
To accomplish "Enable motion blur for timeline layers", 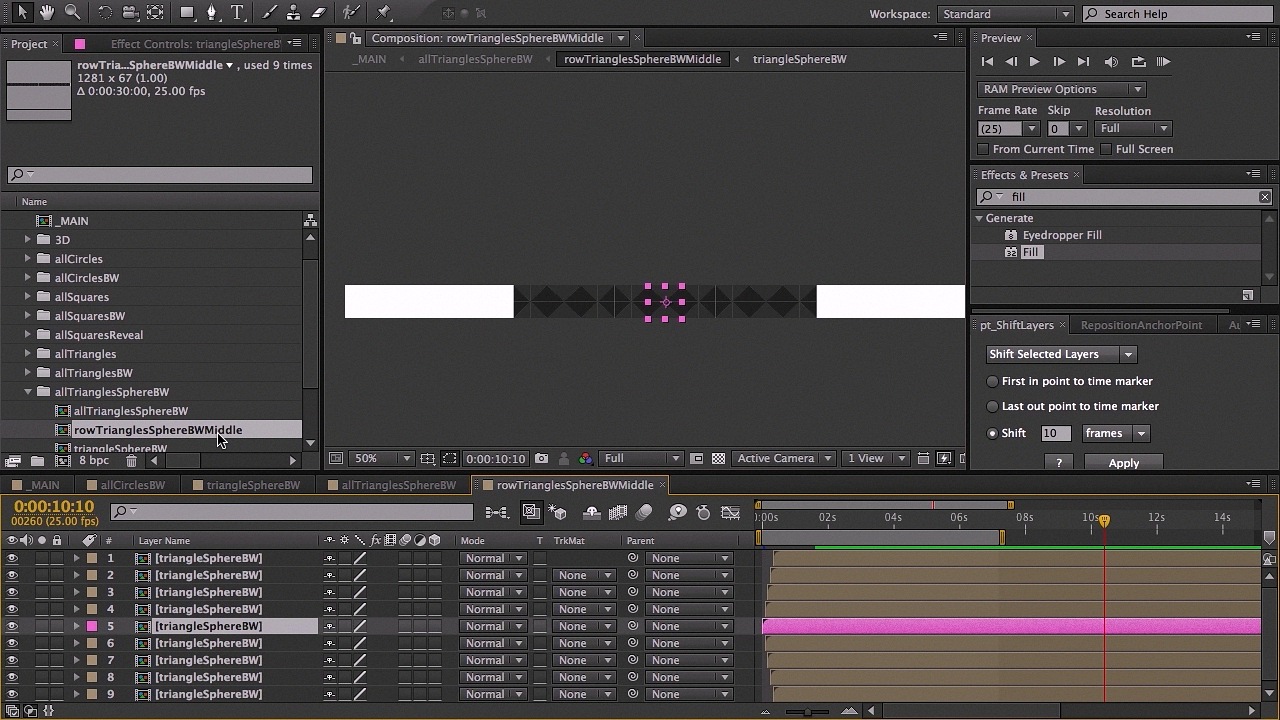I will tap(644, 513).
